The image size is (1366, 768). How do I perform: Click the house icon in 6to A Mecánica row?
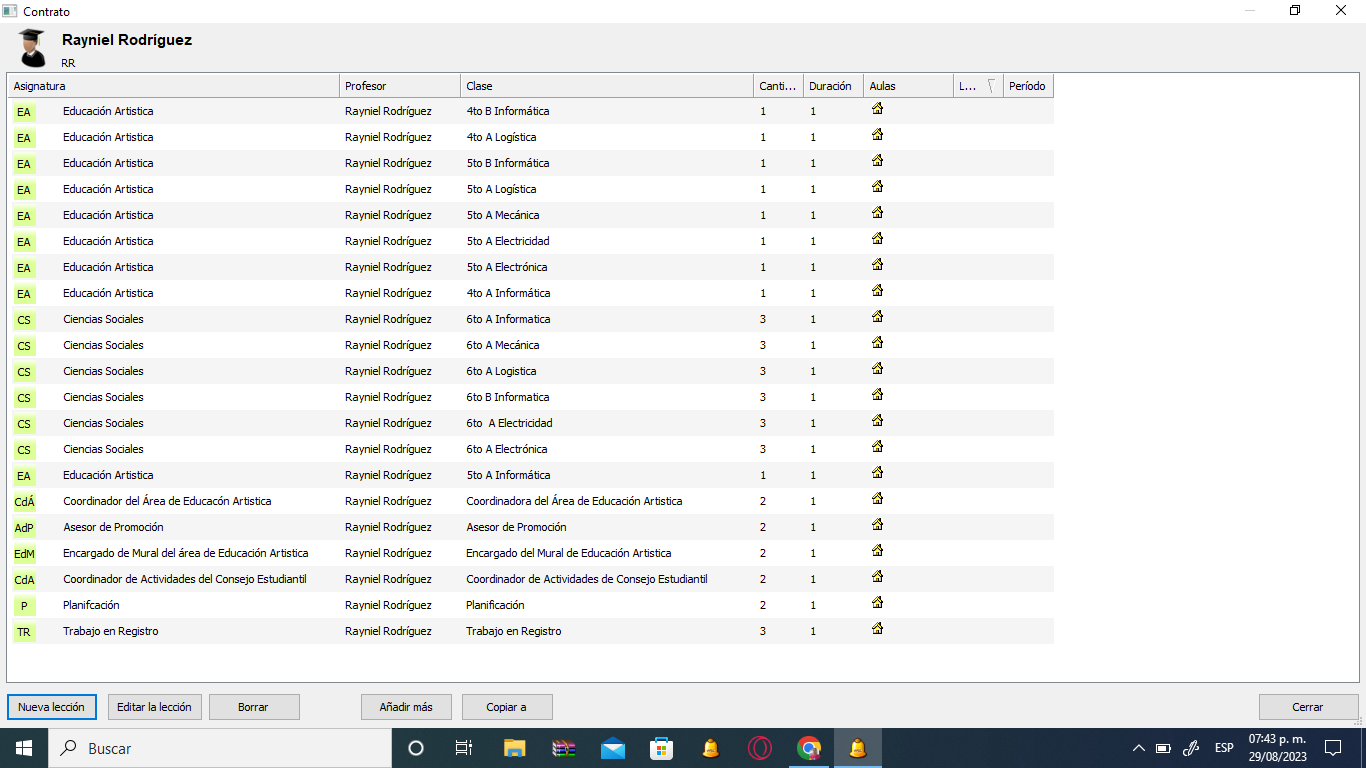(878, 343)
